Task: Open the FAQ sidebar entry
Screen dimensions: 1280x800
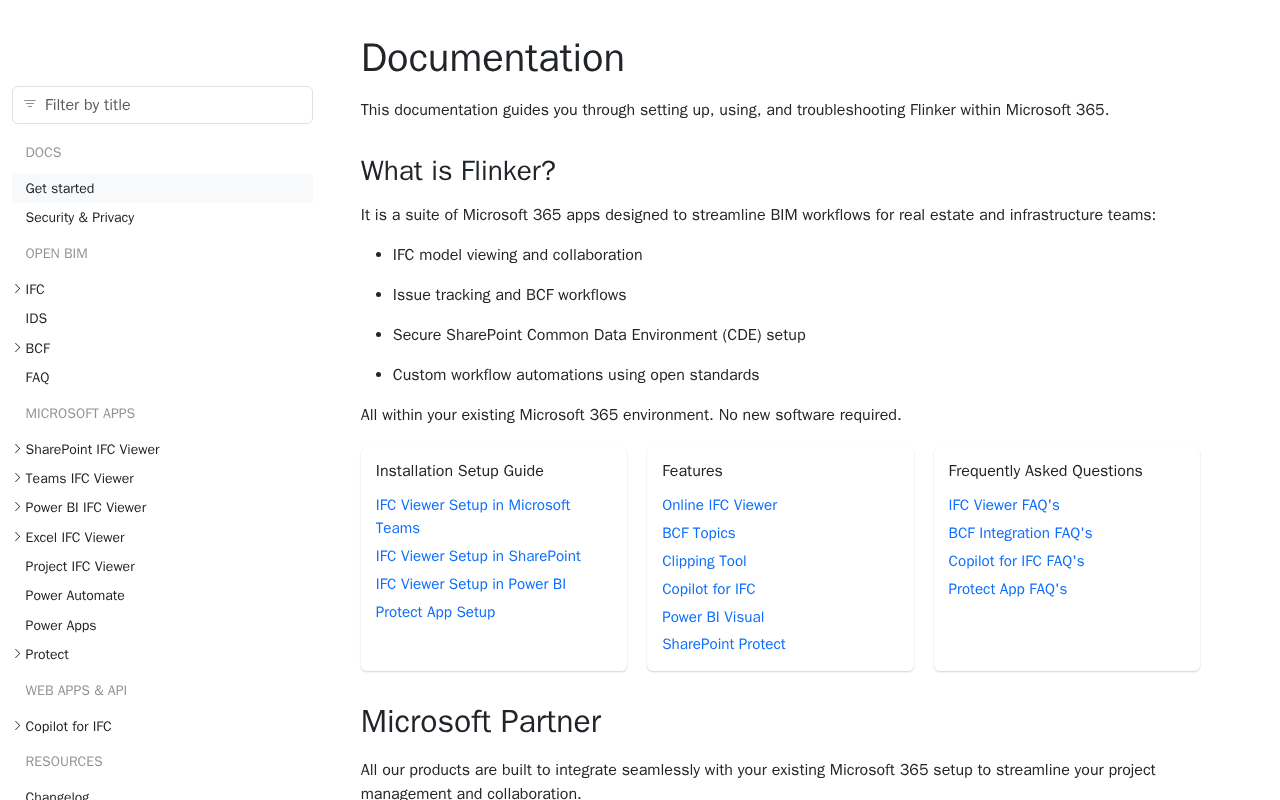Action: tap(37, 378)
